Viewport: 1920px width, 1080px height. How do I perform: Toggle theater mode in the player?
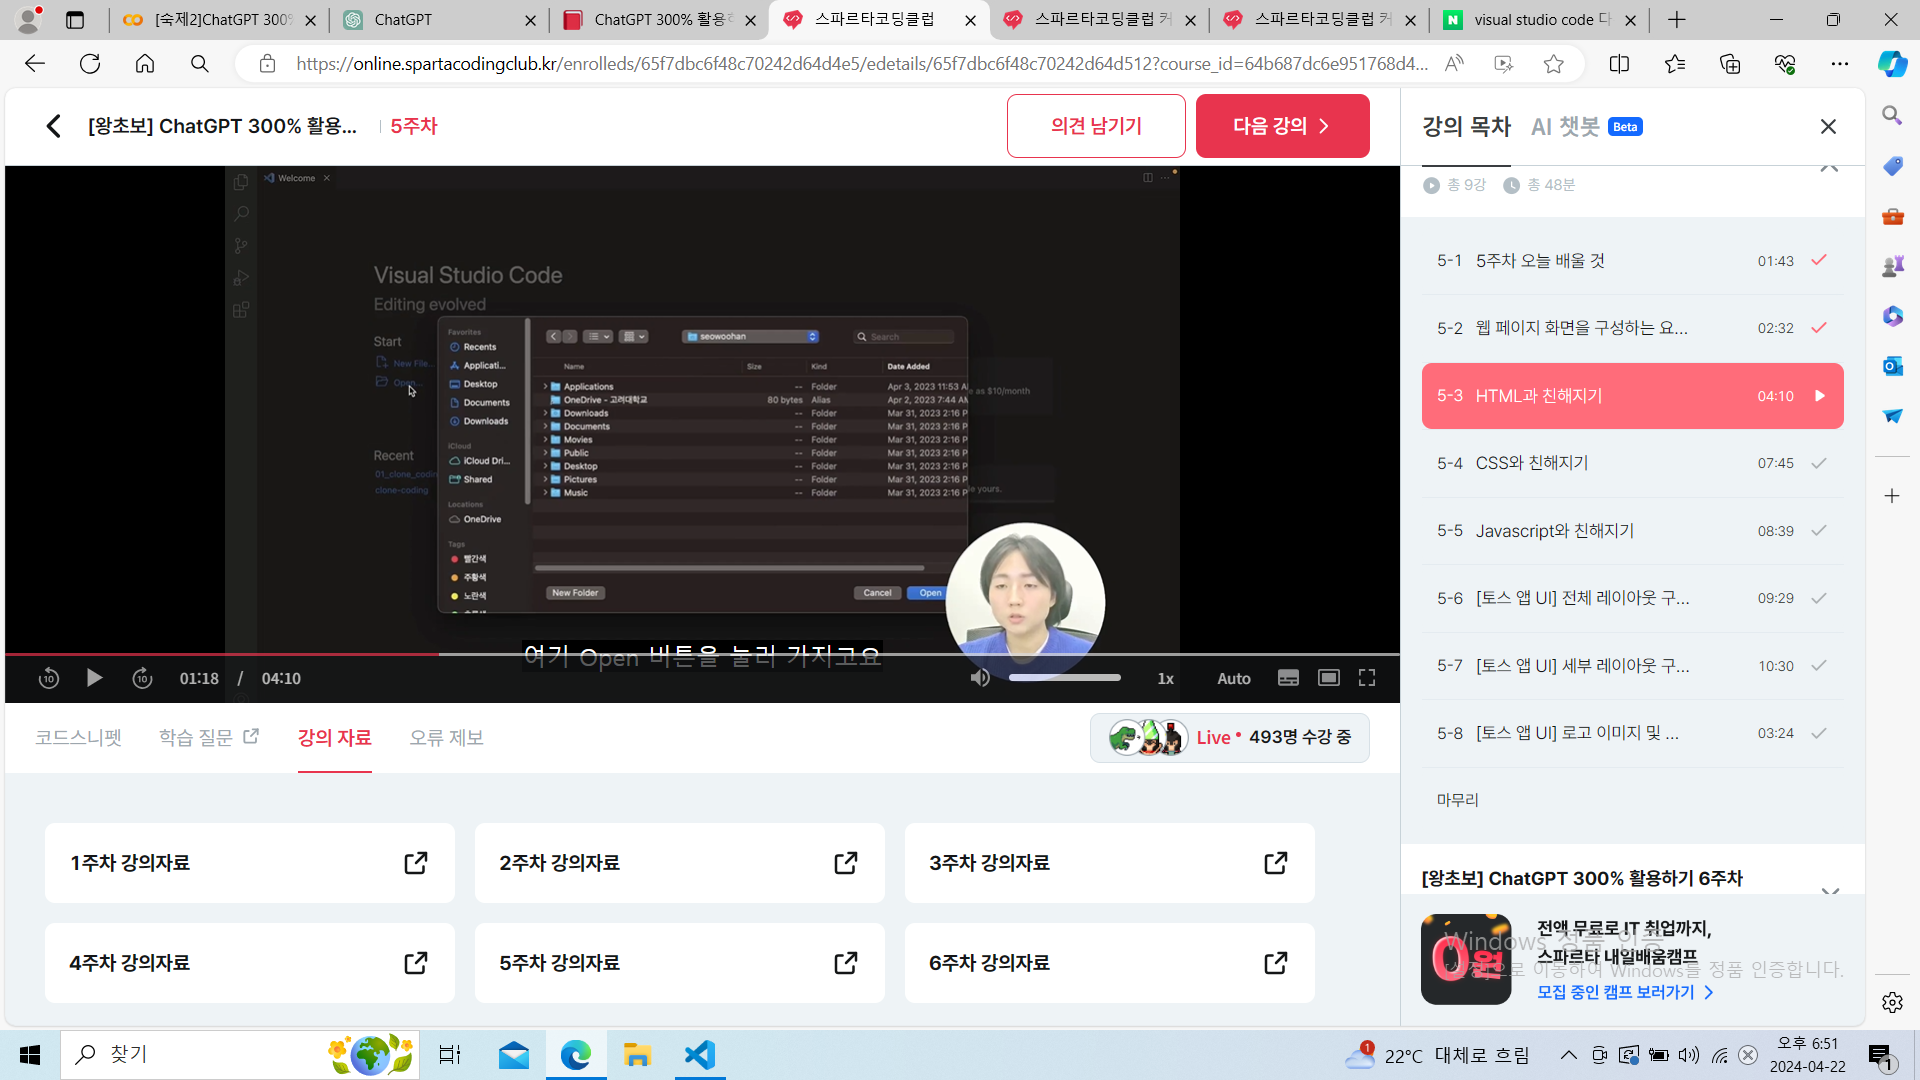point(1328,678)
